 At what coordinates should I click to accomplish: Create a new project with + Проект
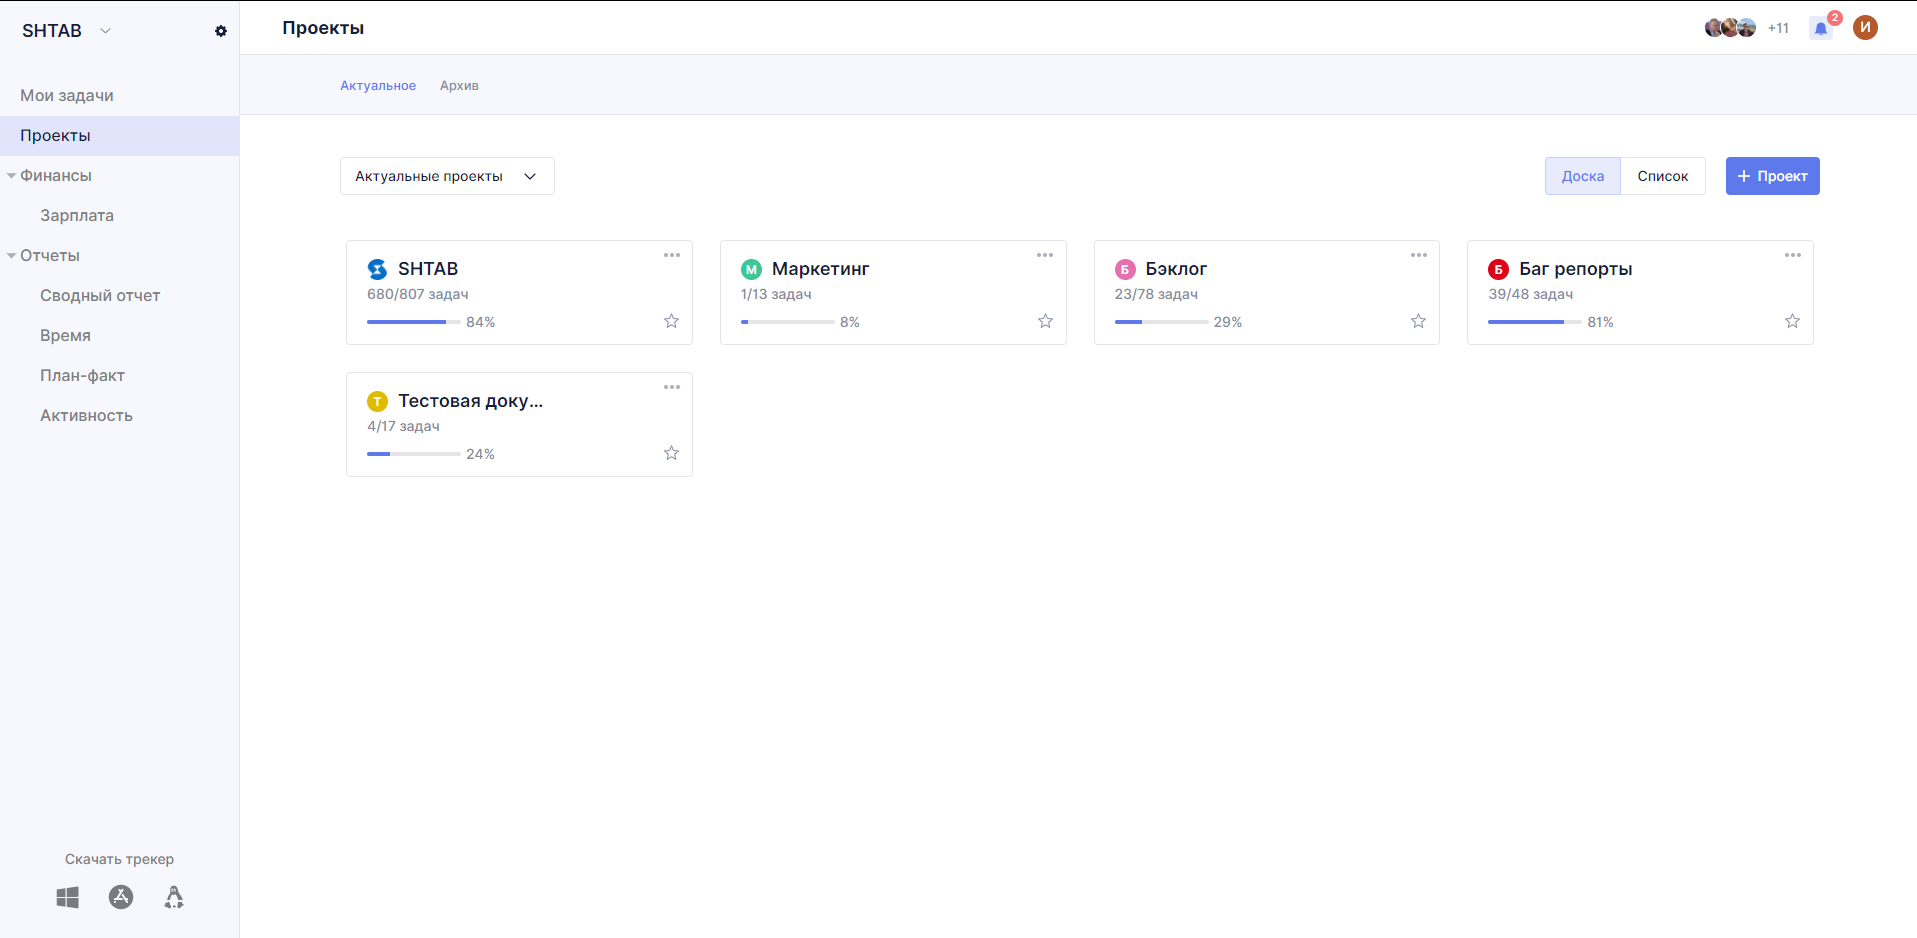point(1772,176)
